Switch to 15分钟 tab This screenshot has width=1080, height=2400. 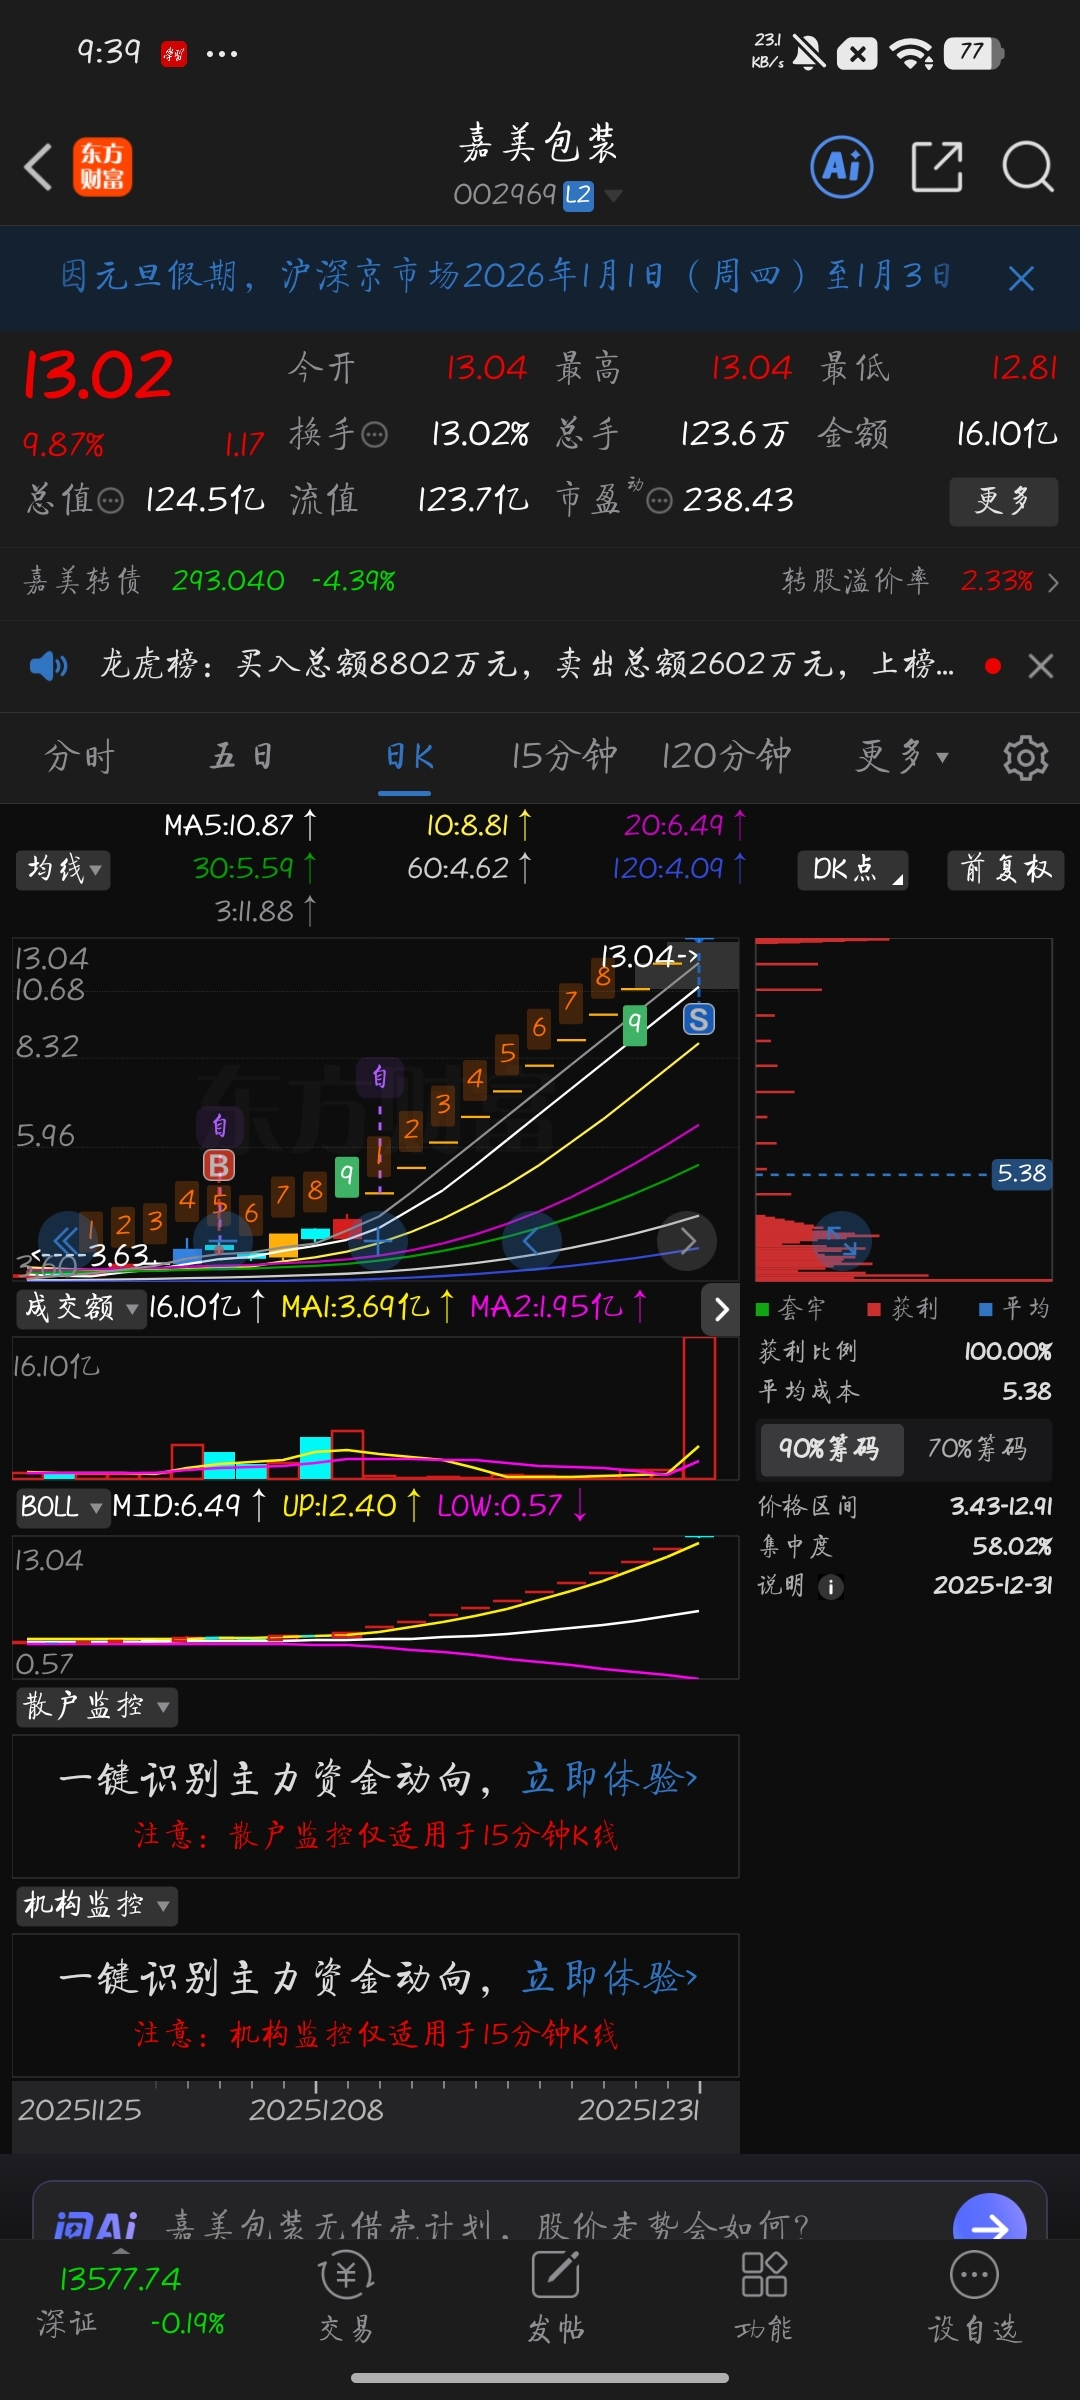click(564, 757)
